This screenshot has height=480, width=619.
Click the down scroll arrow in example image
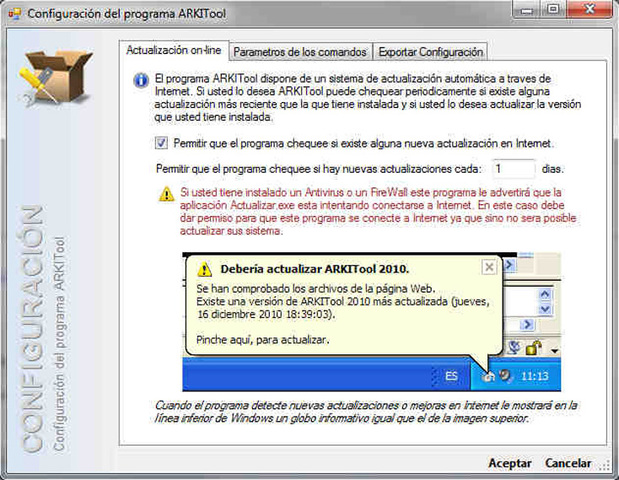545,309
